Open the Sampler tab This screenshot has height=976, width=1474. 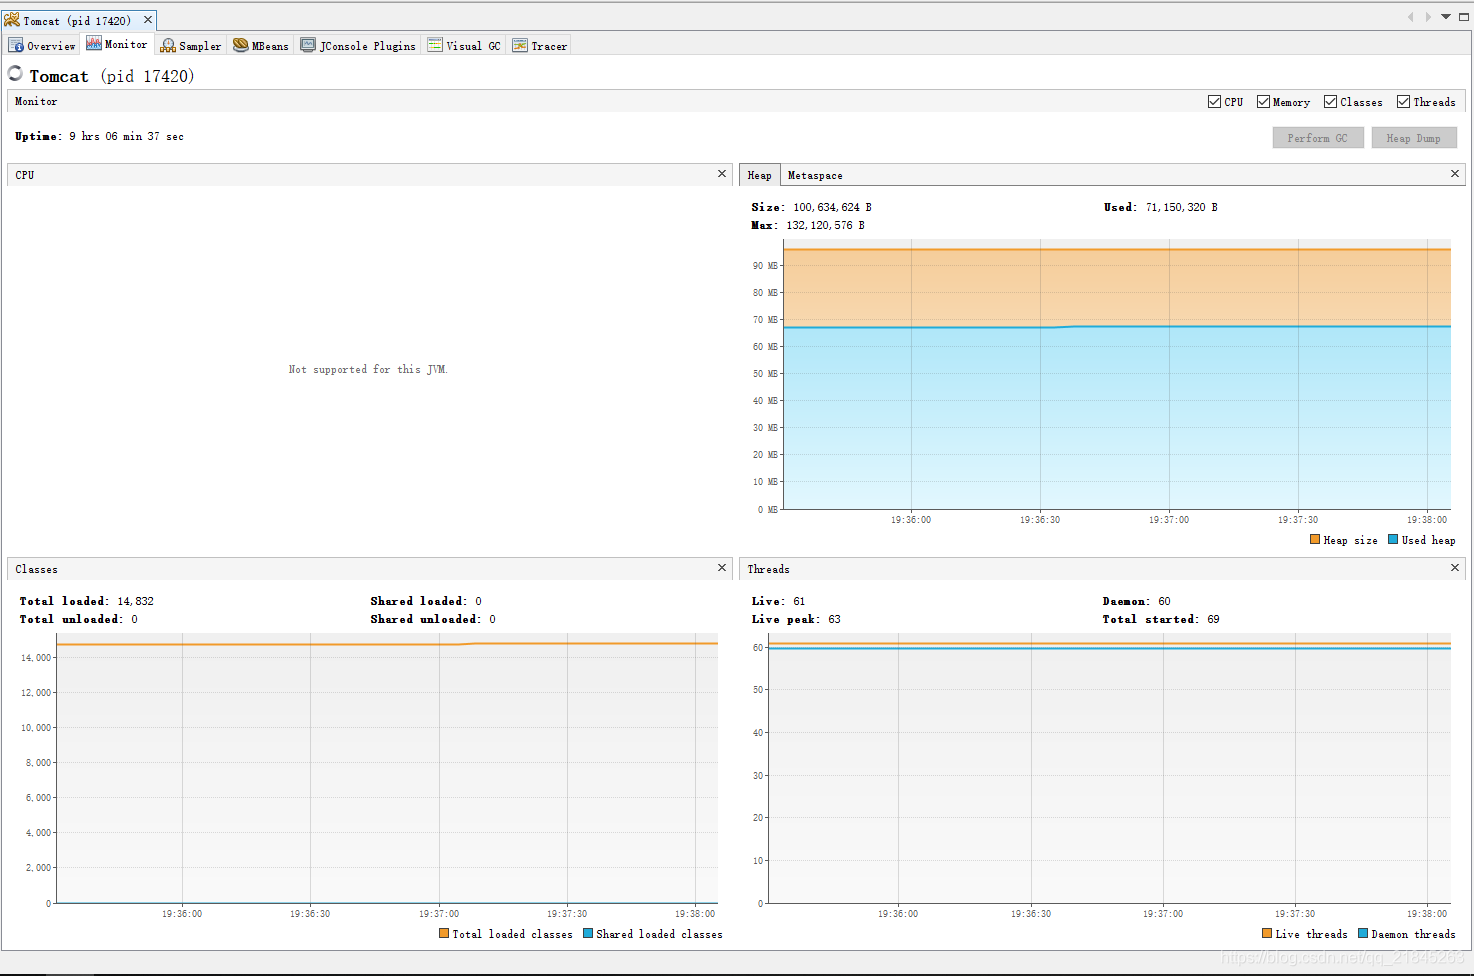(x=191, y=46)
